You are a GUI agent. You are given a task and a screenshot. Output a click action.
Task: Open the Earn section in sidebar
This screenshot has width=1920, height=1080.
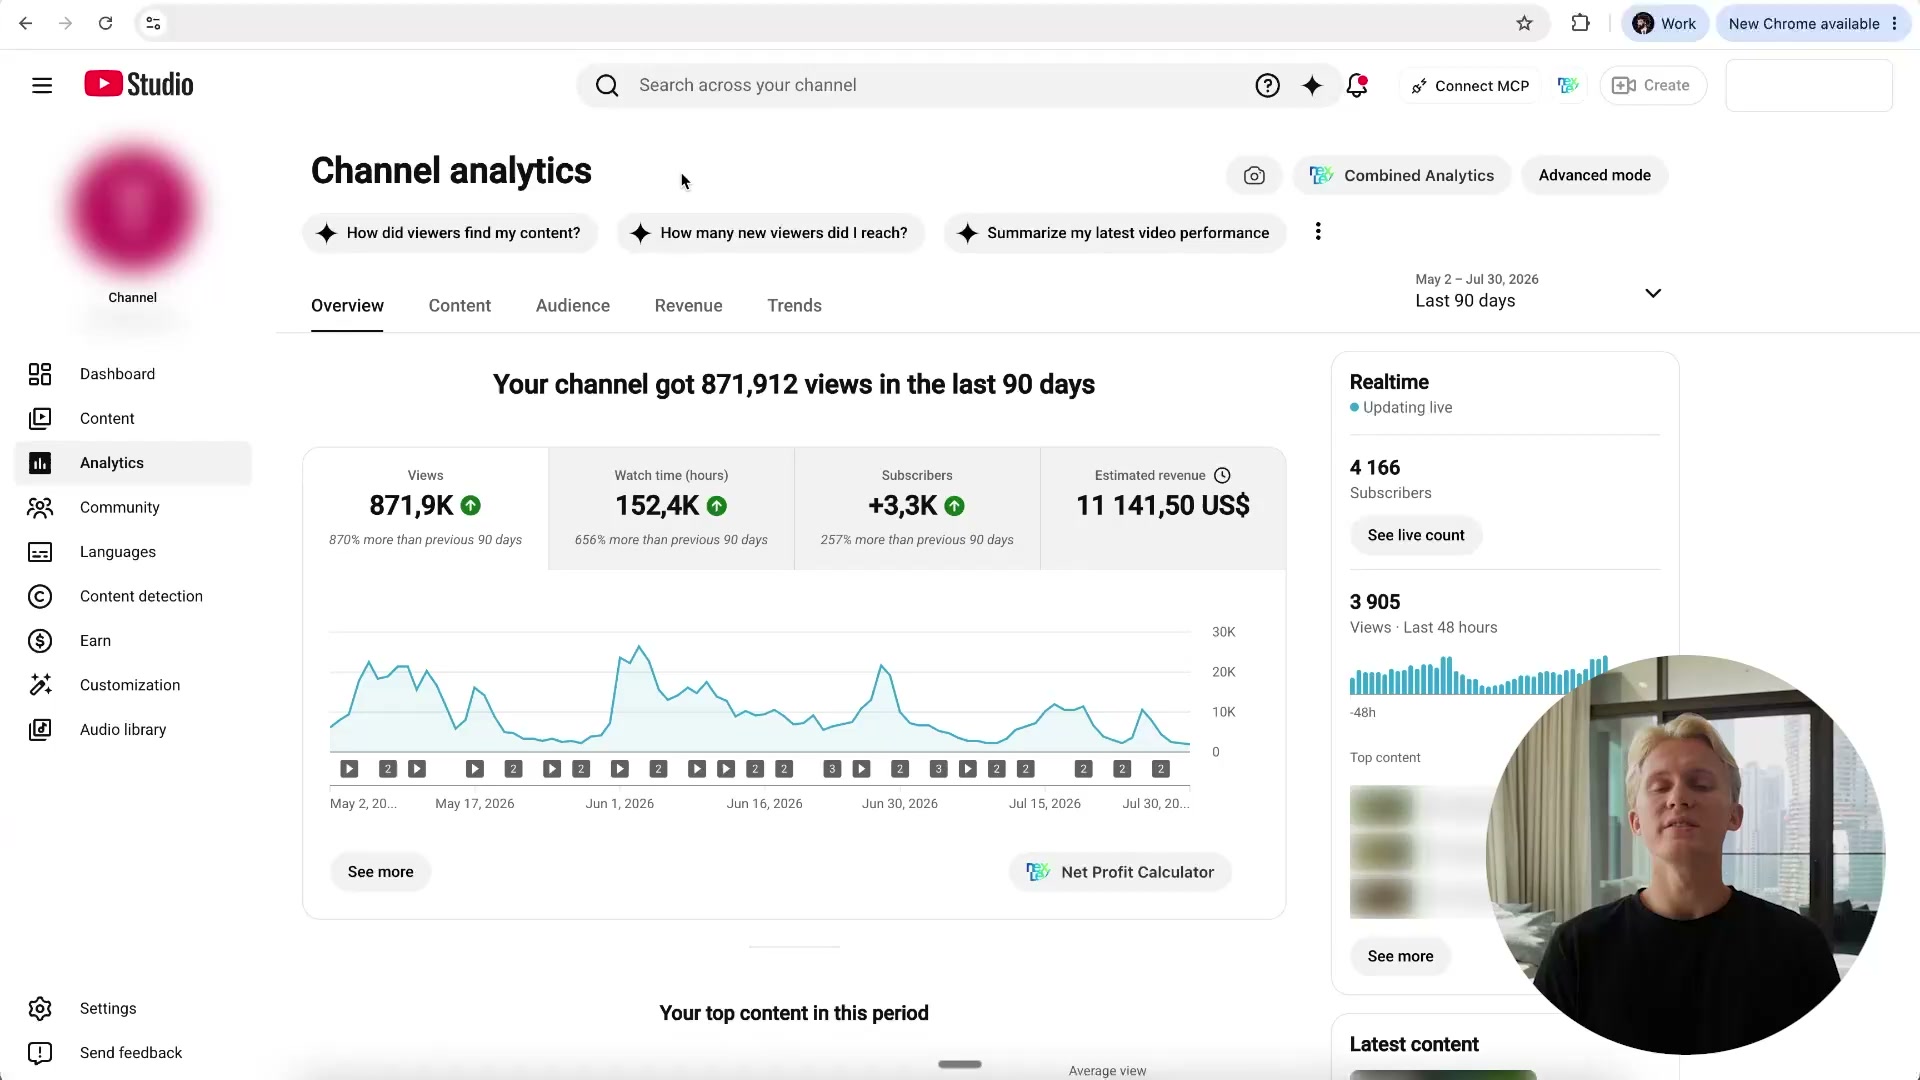coord(134,641)
